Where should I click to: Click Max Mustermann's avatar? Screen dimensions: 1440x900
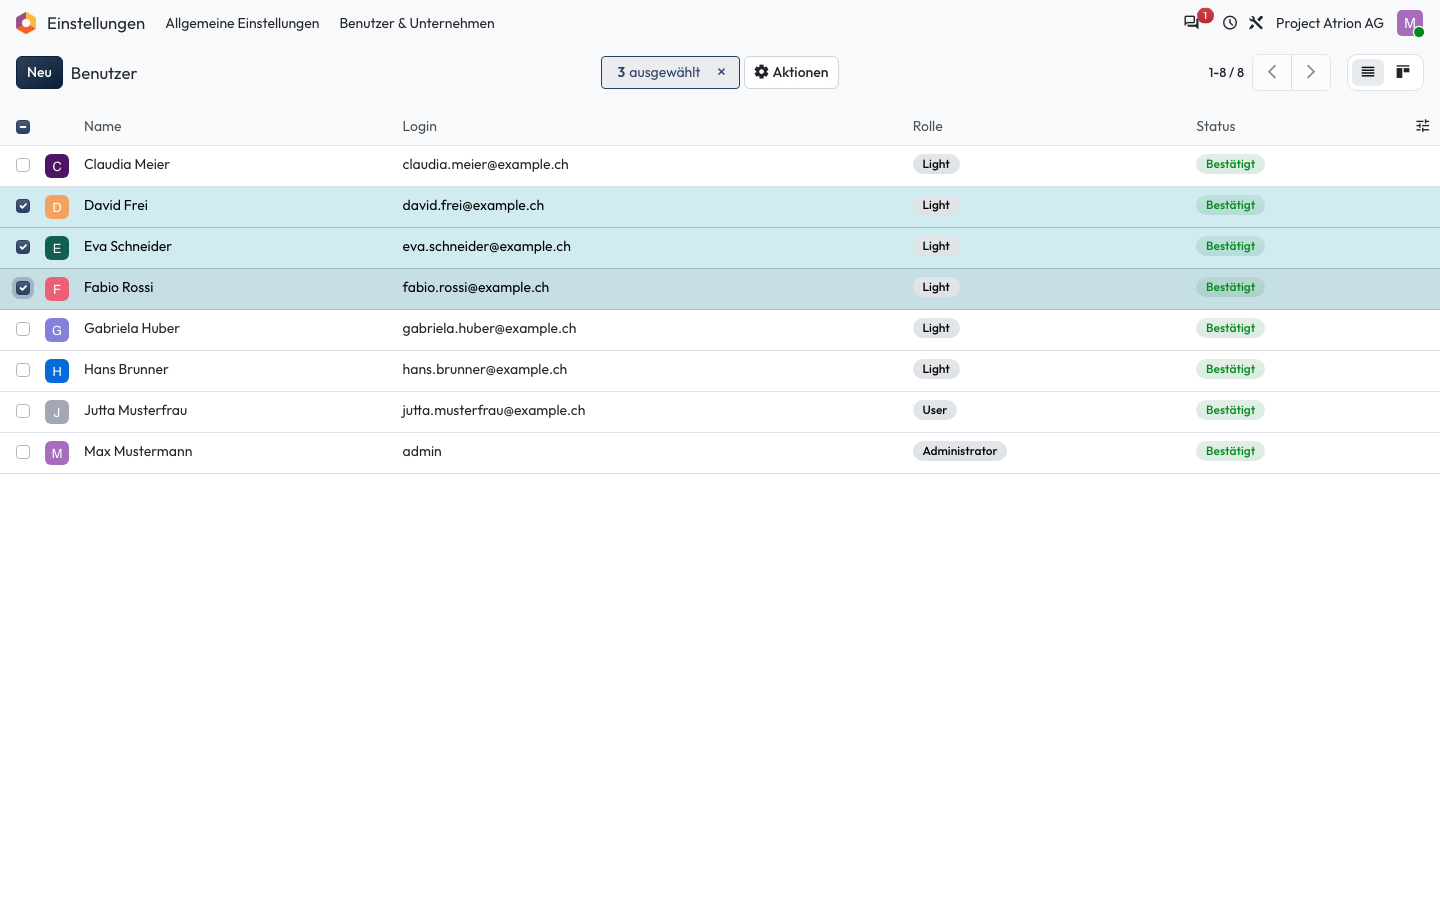[57, 453]
